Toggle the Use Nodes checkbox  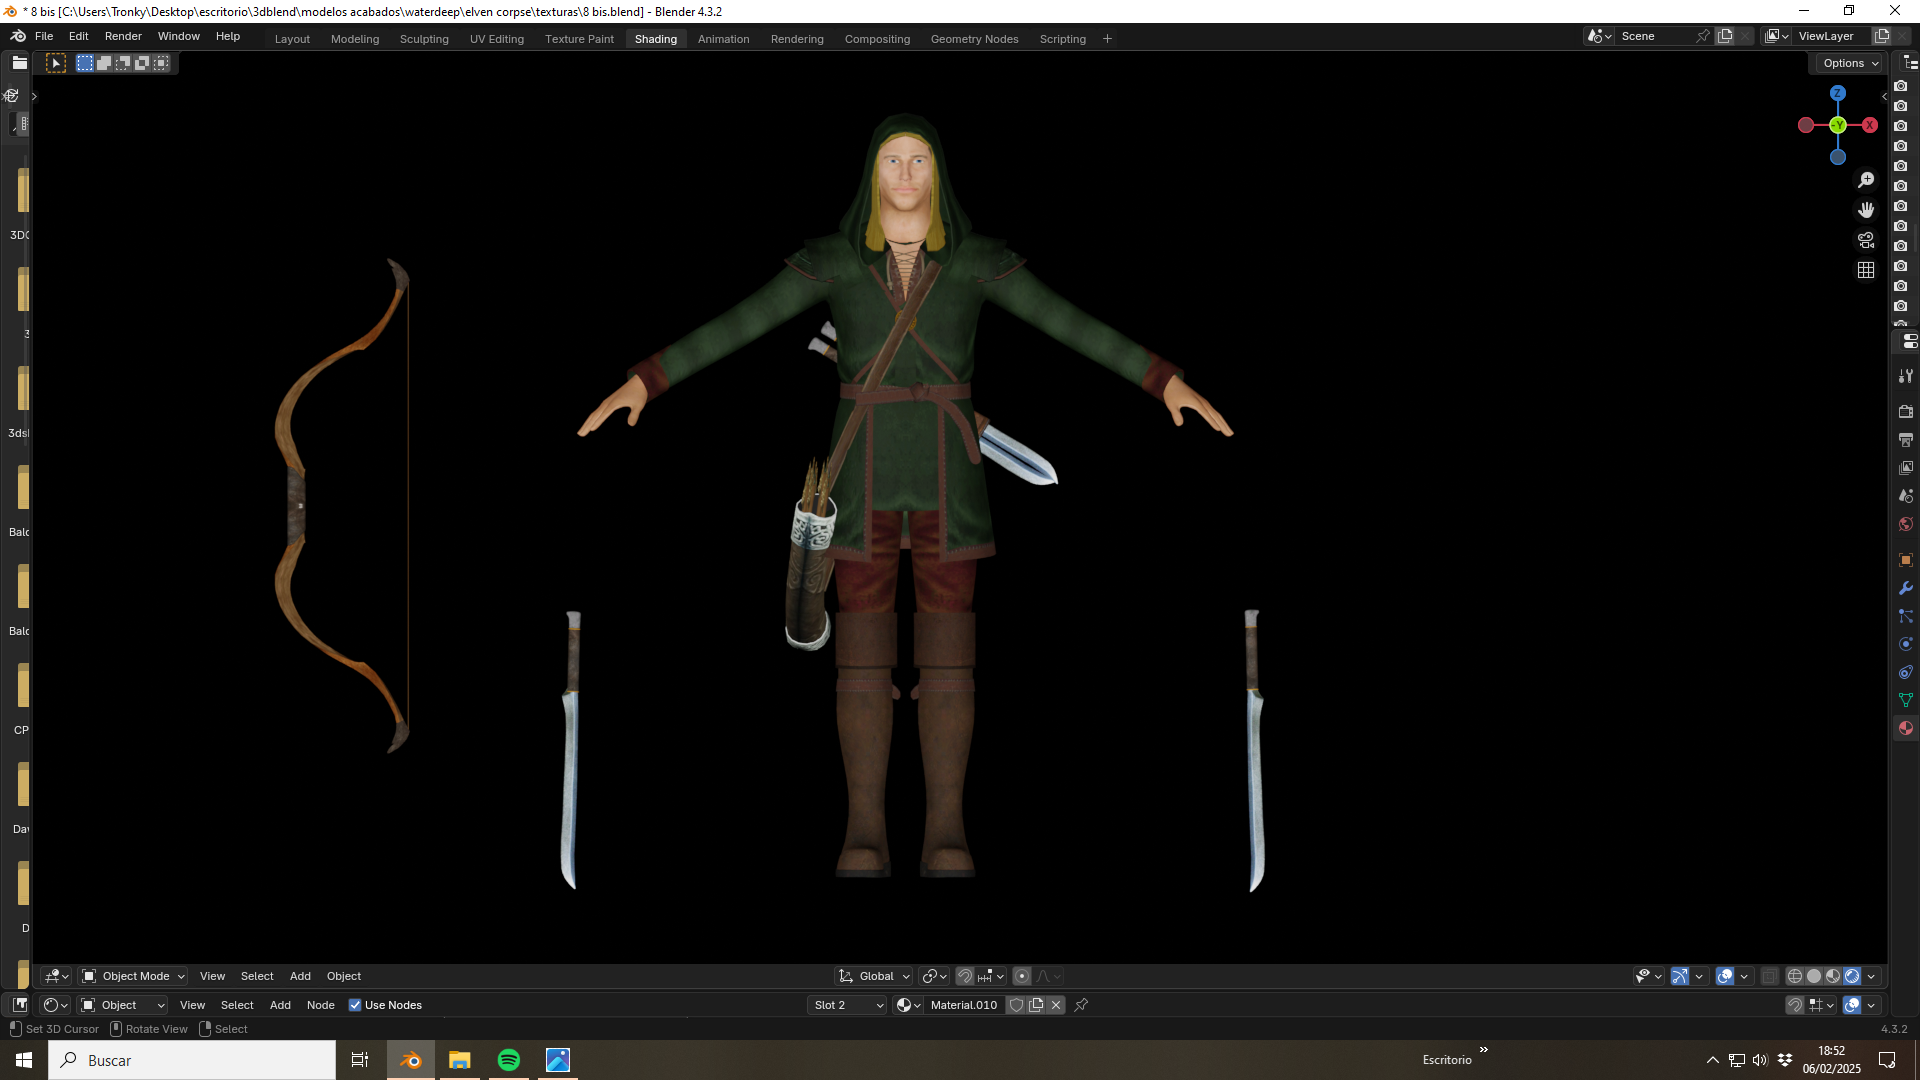(x=355, y=1005)
